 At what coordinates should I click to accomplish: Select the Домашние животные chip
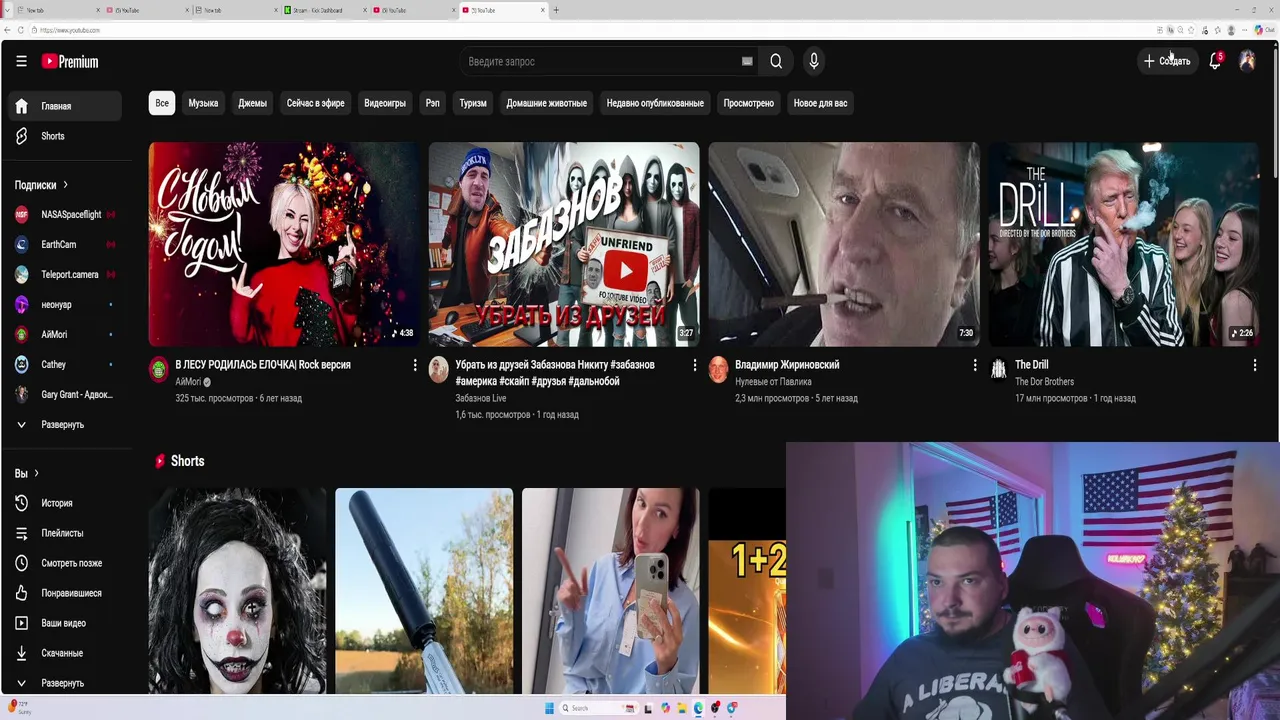pos(547,103)
